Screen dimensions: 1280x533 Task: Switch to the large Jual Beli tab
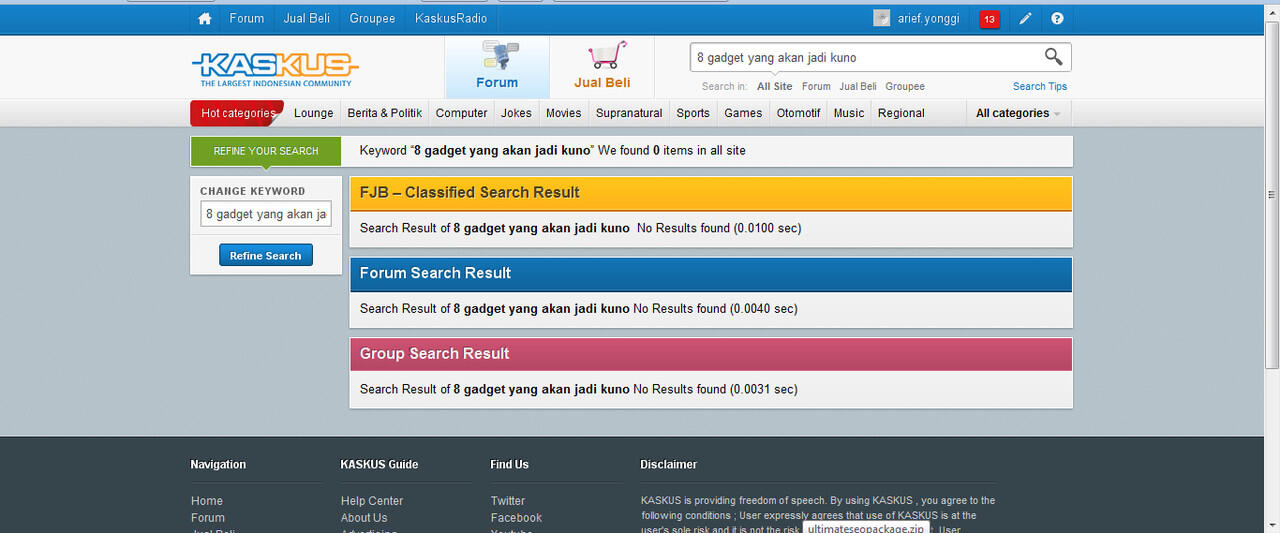602,67
